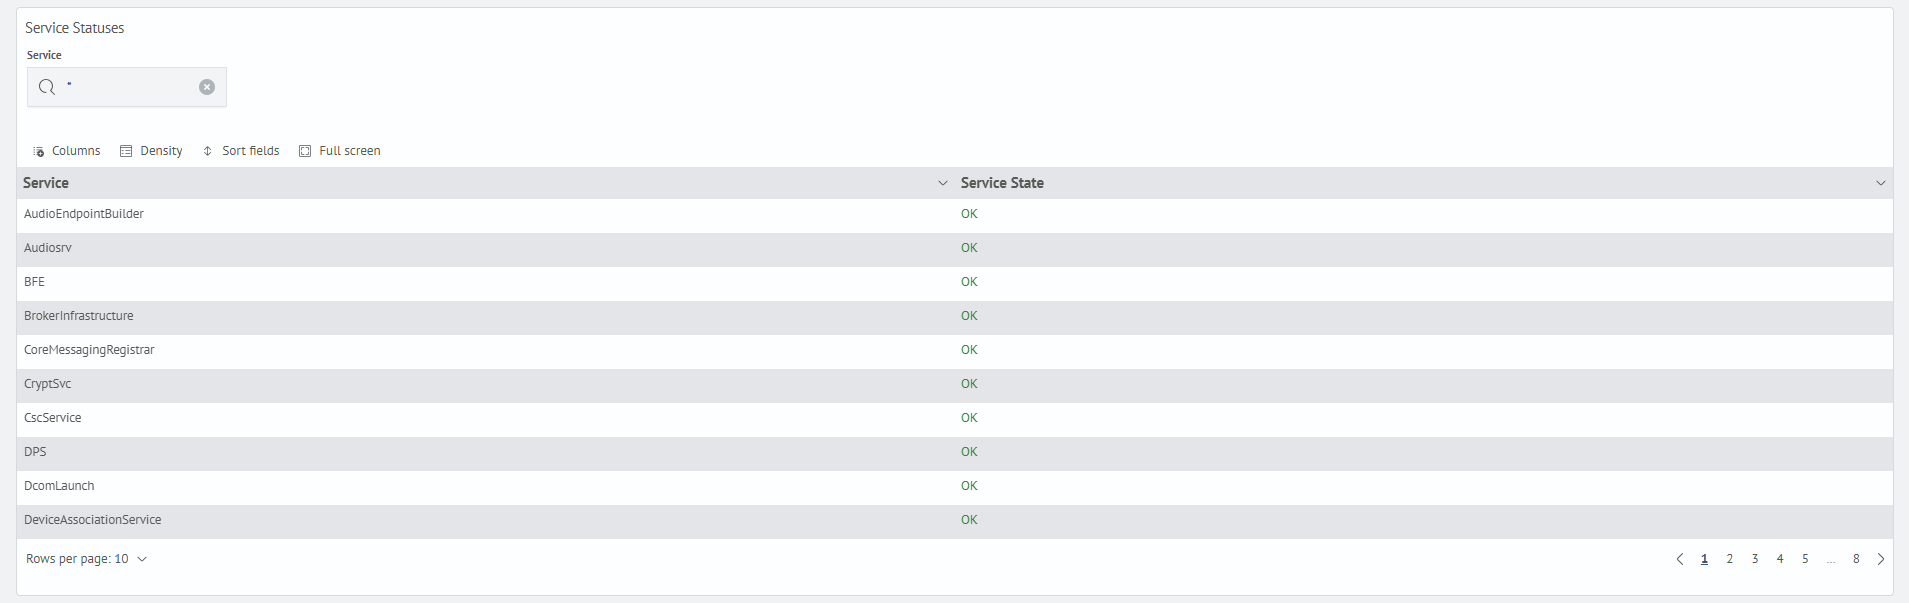Image resolution: width=1909 pixels, height=603 pixels.
Task: Switch table to Full screen
Action: [x=340, y=151]
